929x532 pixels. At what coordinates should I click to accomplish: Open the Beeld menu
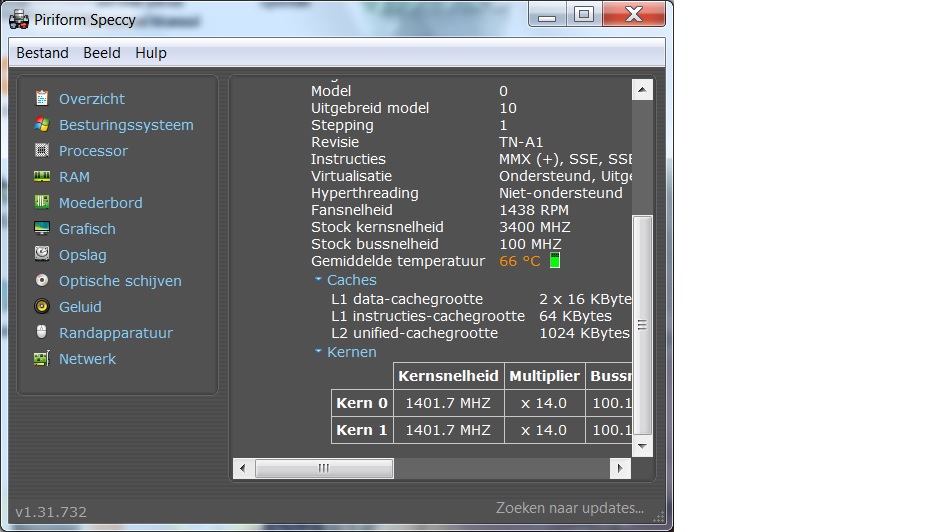[102, 53]
